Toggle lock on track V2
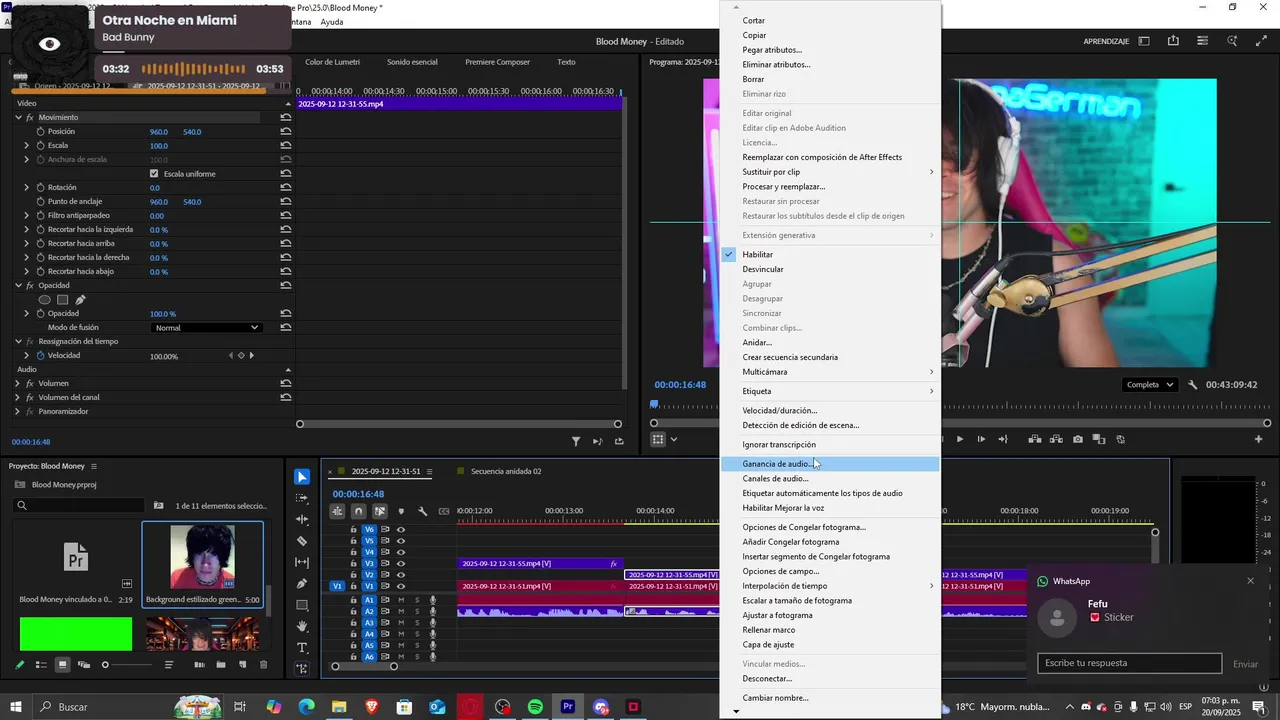This screenshot has height=720, width=1280. coord(353,575)
